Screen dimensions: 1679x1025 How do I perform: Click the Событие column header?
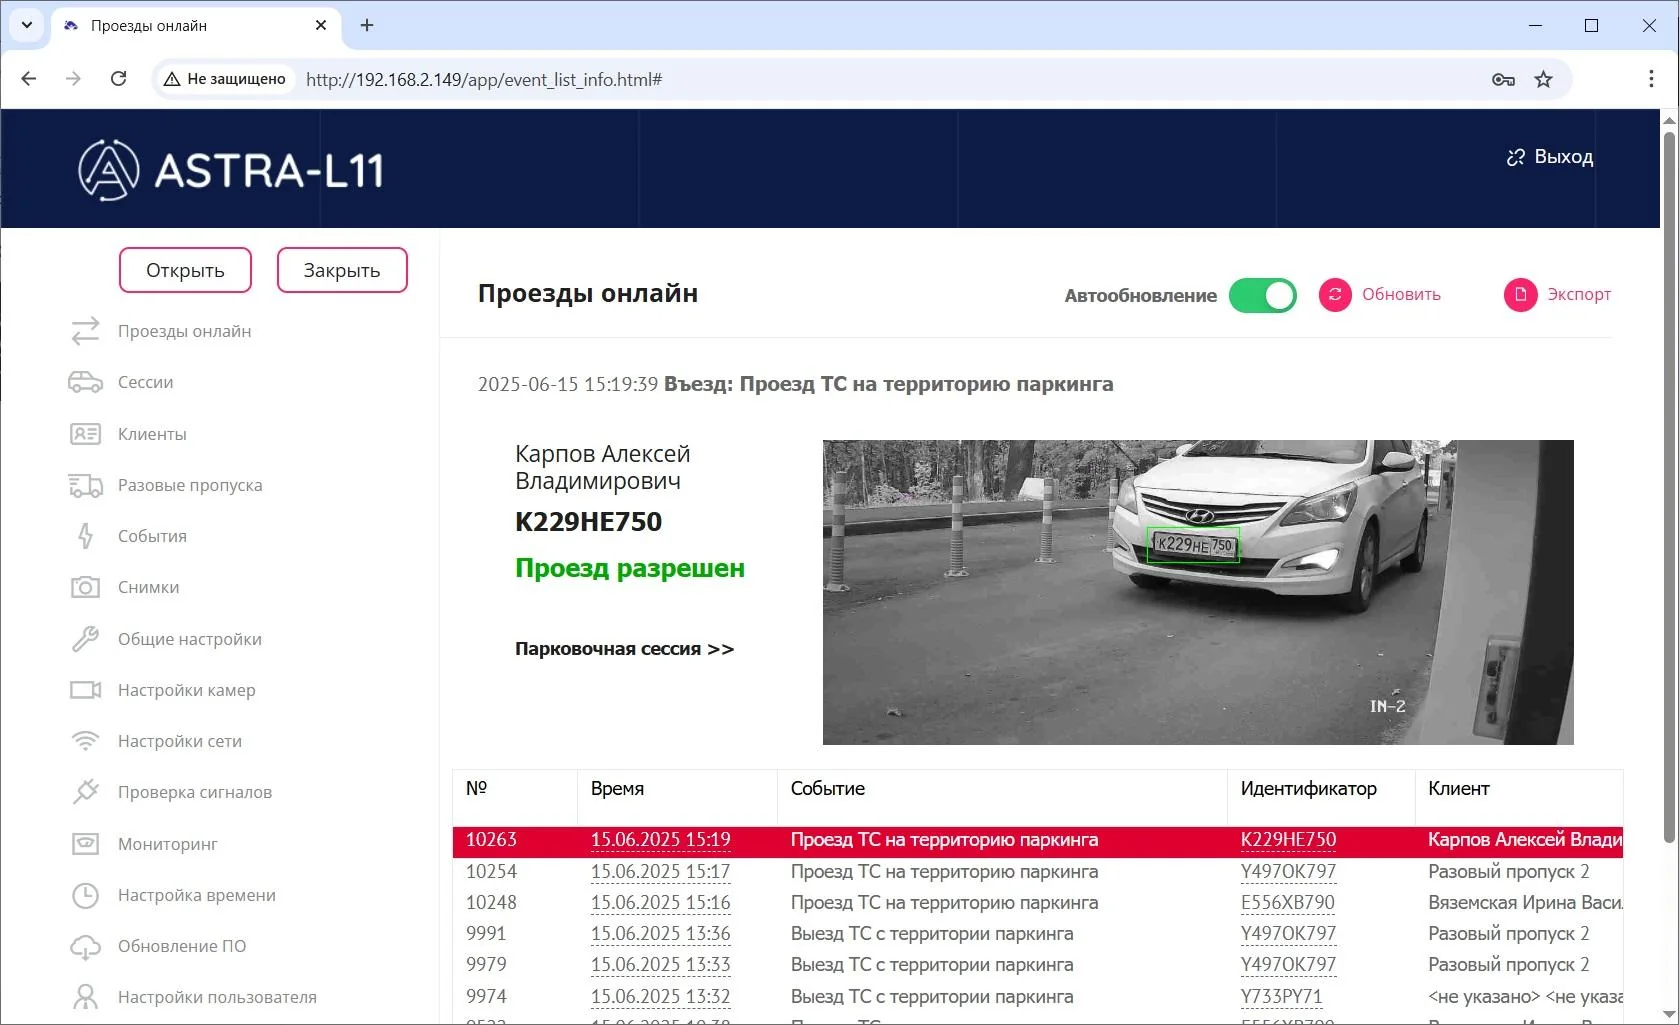pos(828,788)
